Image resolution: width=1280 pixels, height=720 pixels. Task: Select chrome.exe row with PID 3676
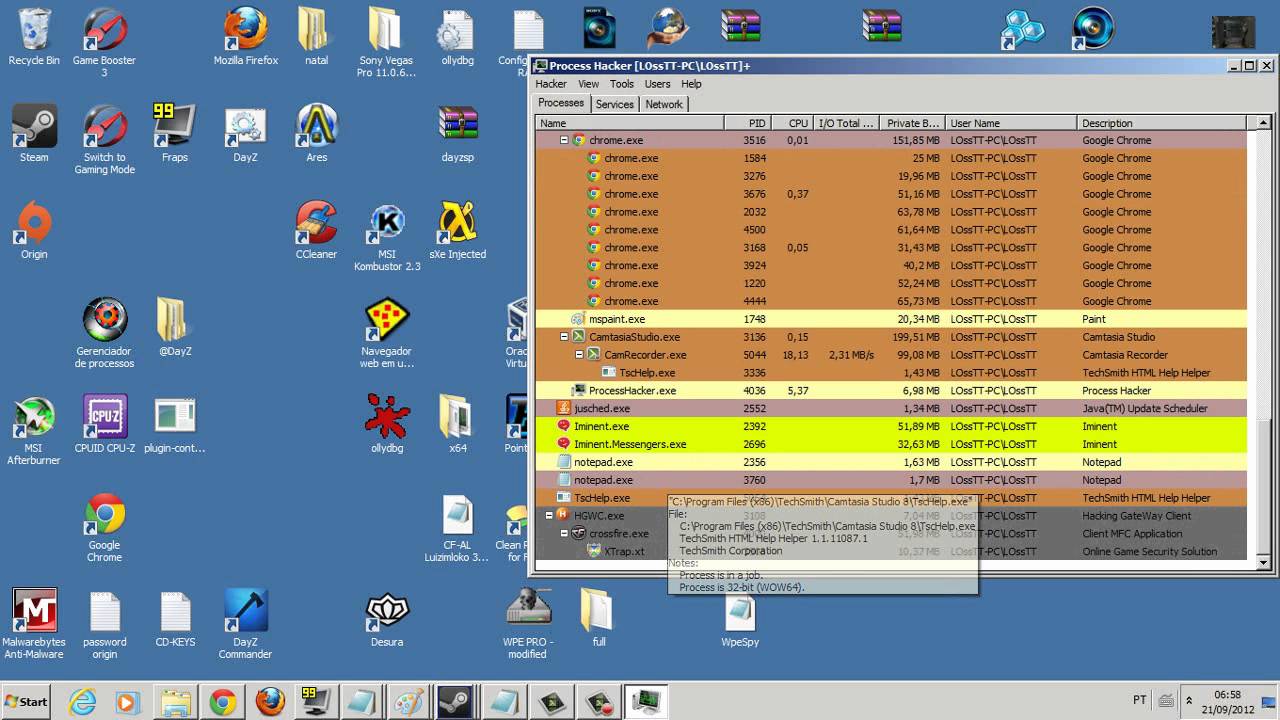click(x=891, y=194)
